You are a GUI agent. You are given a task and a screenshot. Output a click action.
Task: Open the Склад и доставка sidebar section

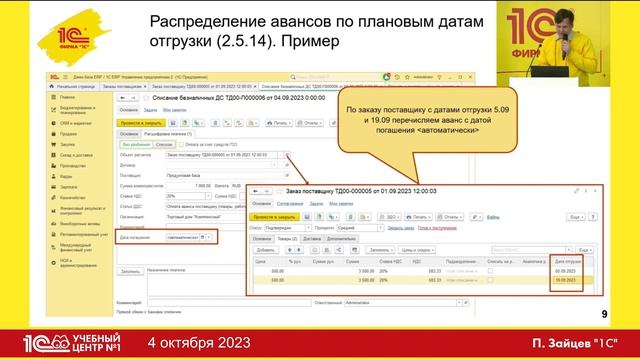tap(76, 155)
